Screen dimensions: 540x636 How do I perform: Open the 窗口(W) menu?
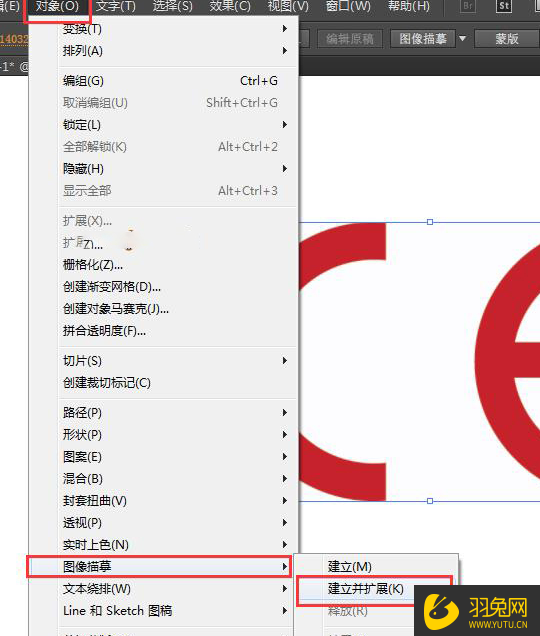(x=349, y=6)
